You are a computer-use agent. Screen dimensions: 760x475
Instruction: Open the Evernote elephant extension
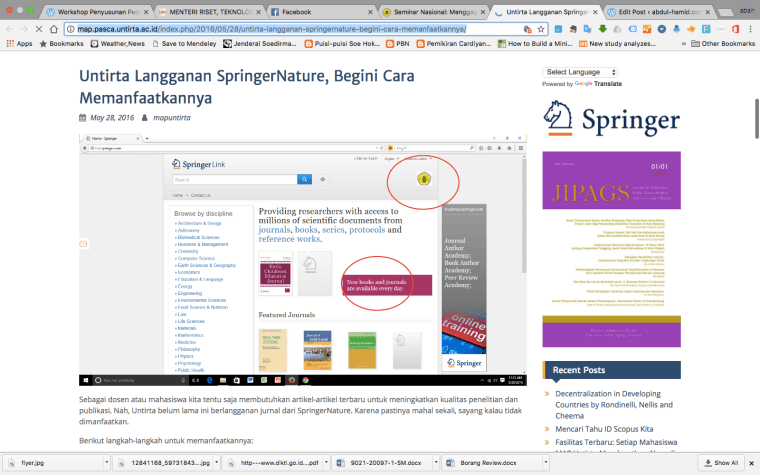(x=573, y=29)
